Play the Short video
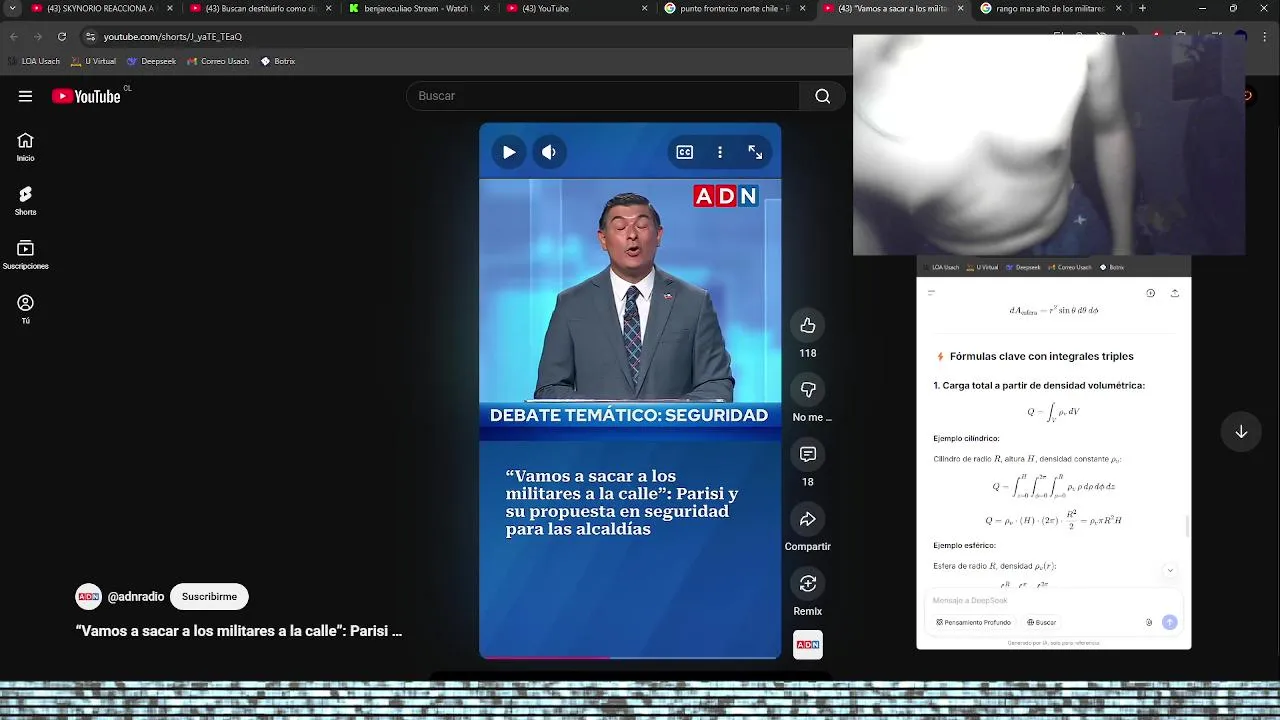1280x720 pixels. pyautogui.click(x=509, y=152)
